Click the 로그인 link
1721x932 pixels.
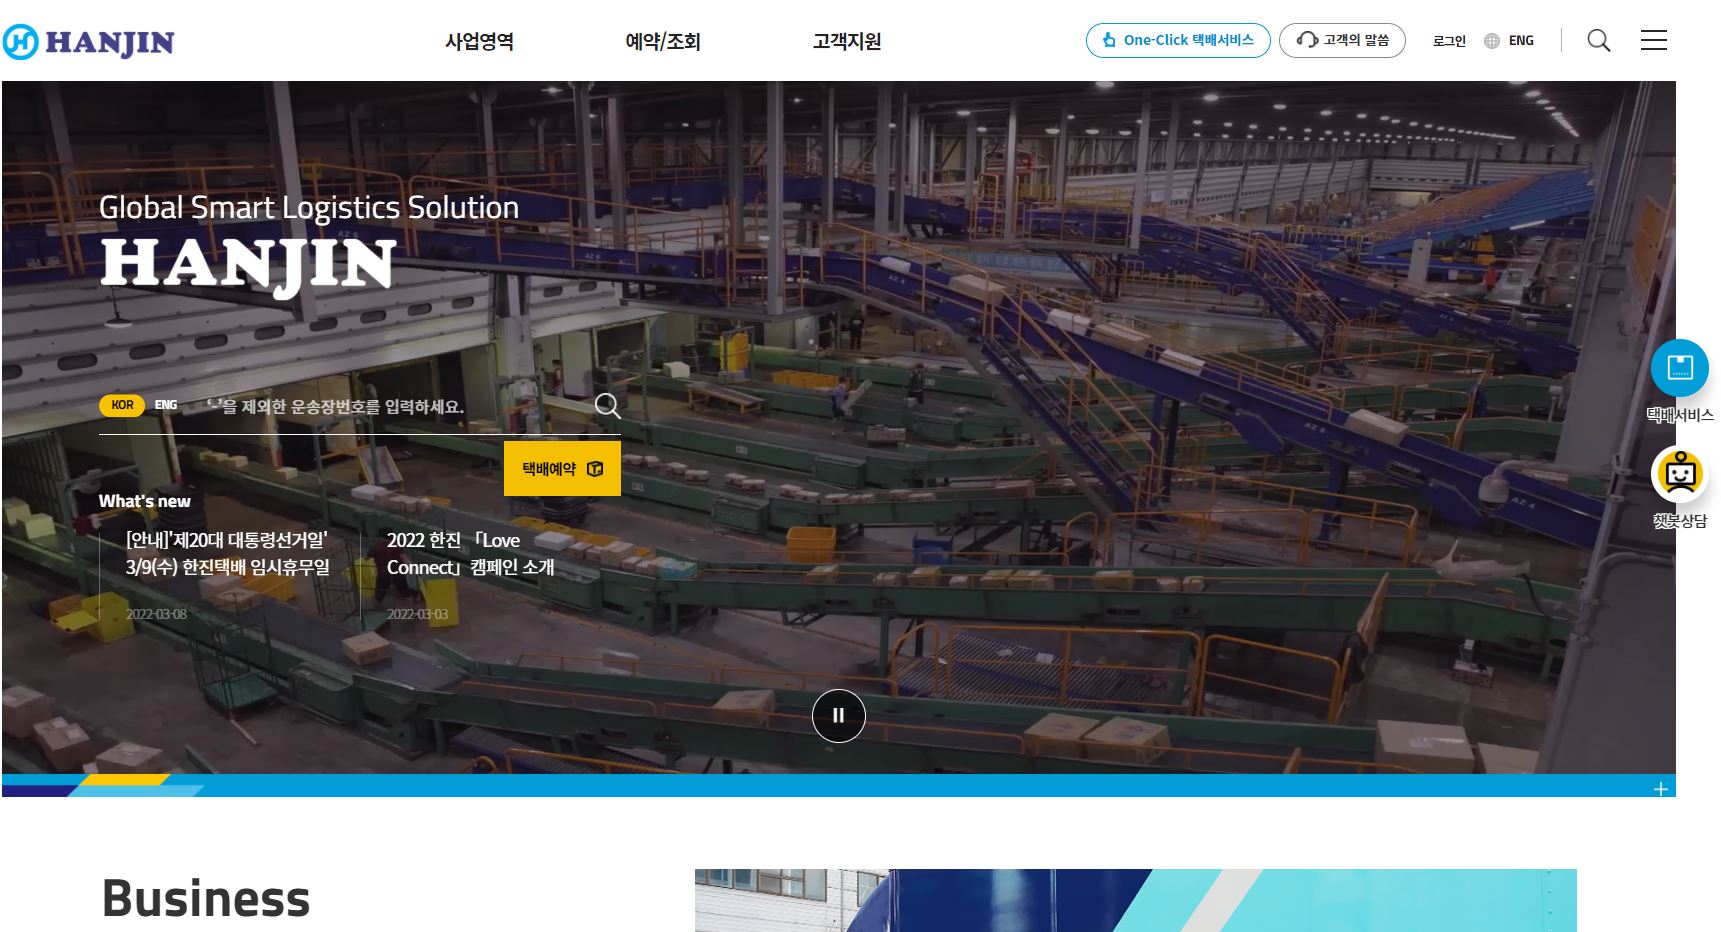[1449, 41]
